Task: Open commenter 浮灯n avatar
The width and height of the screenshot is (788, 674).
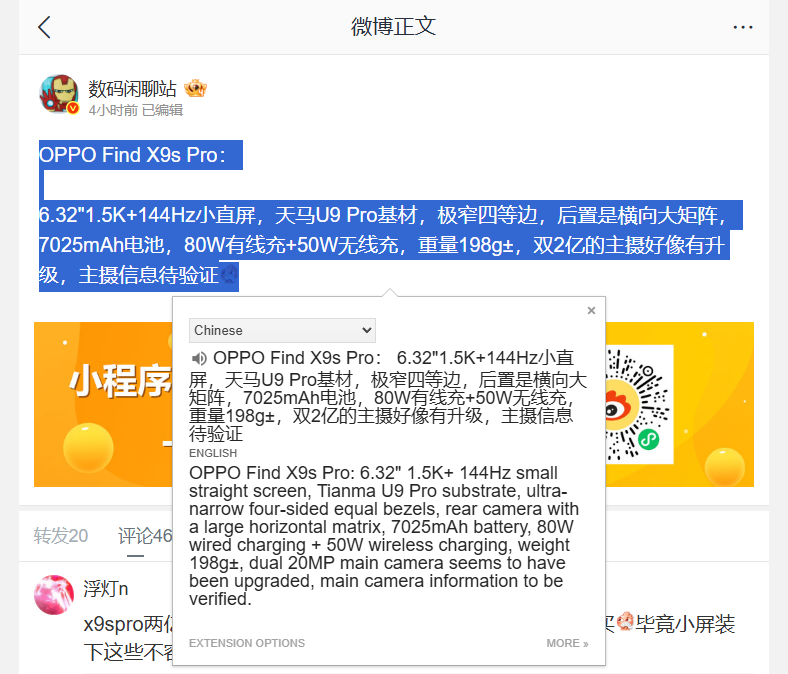Action: pos(54,595)
